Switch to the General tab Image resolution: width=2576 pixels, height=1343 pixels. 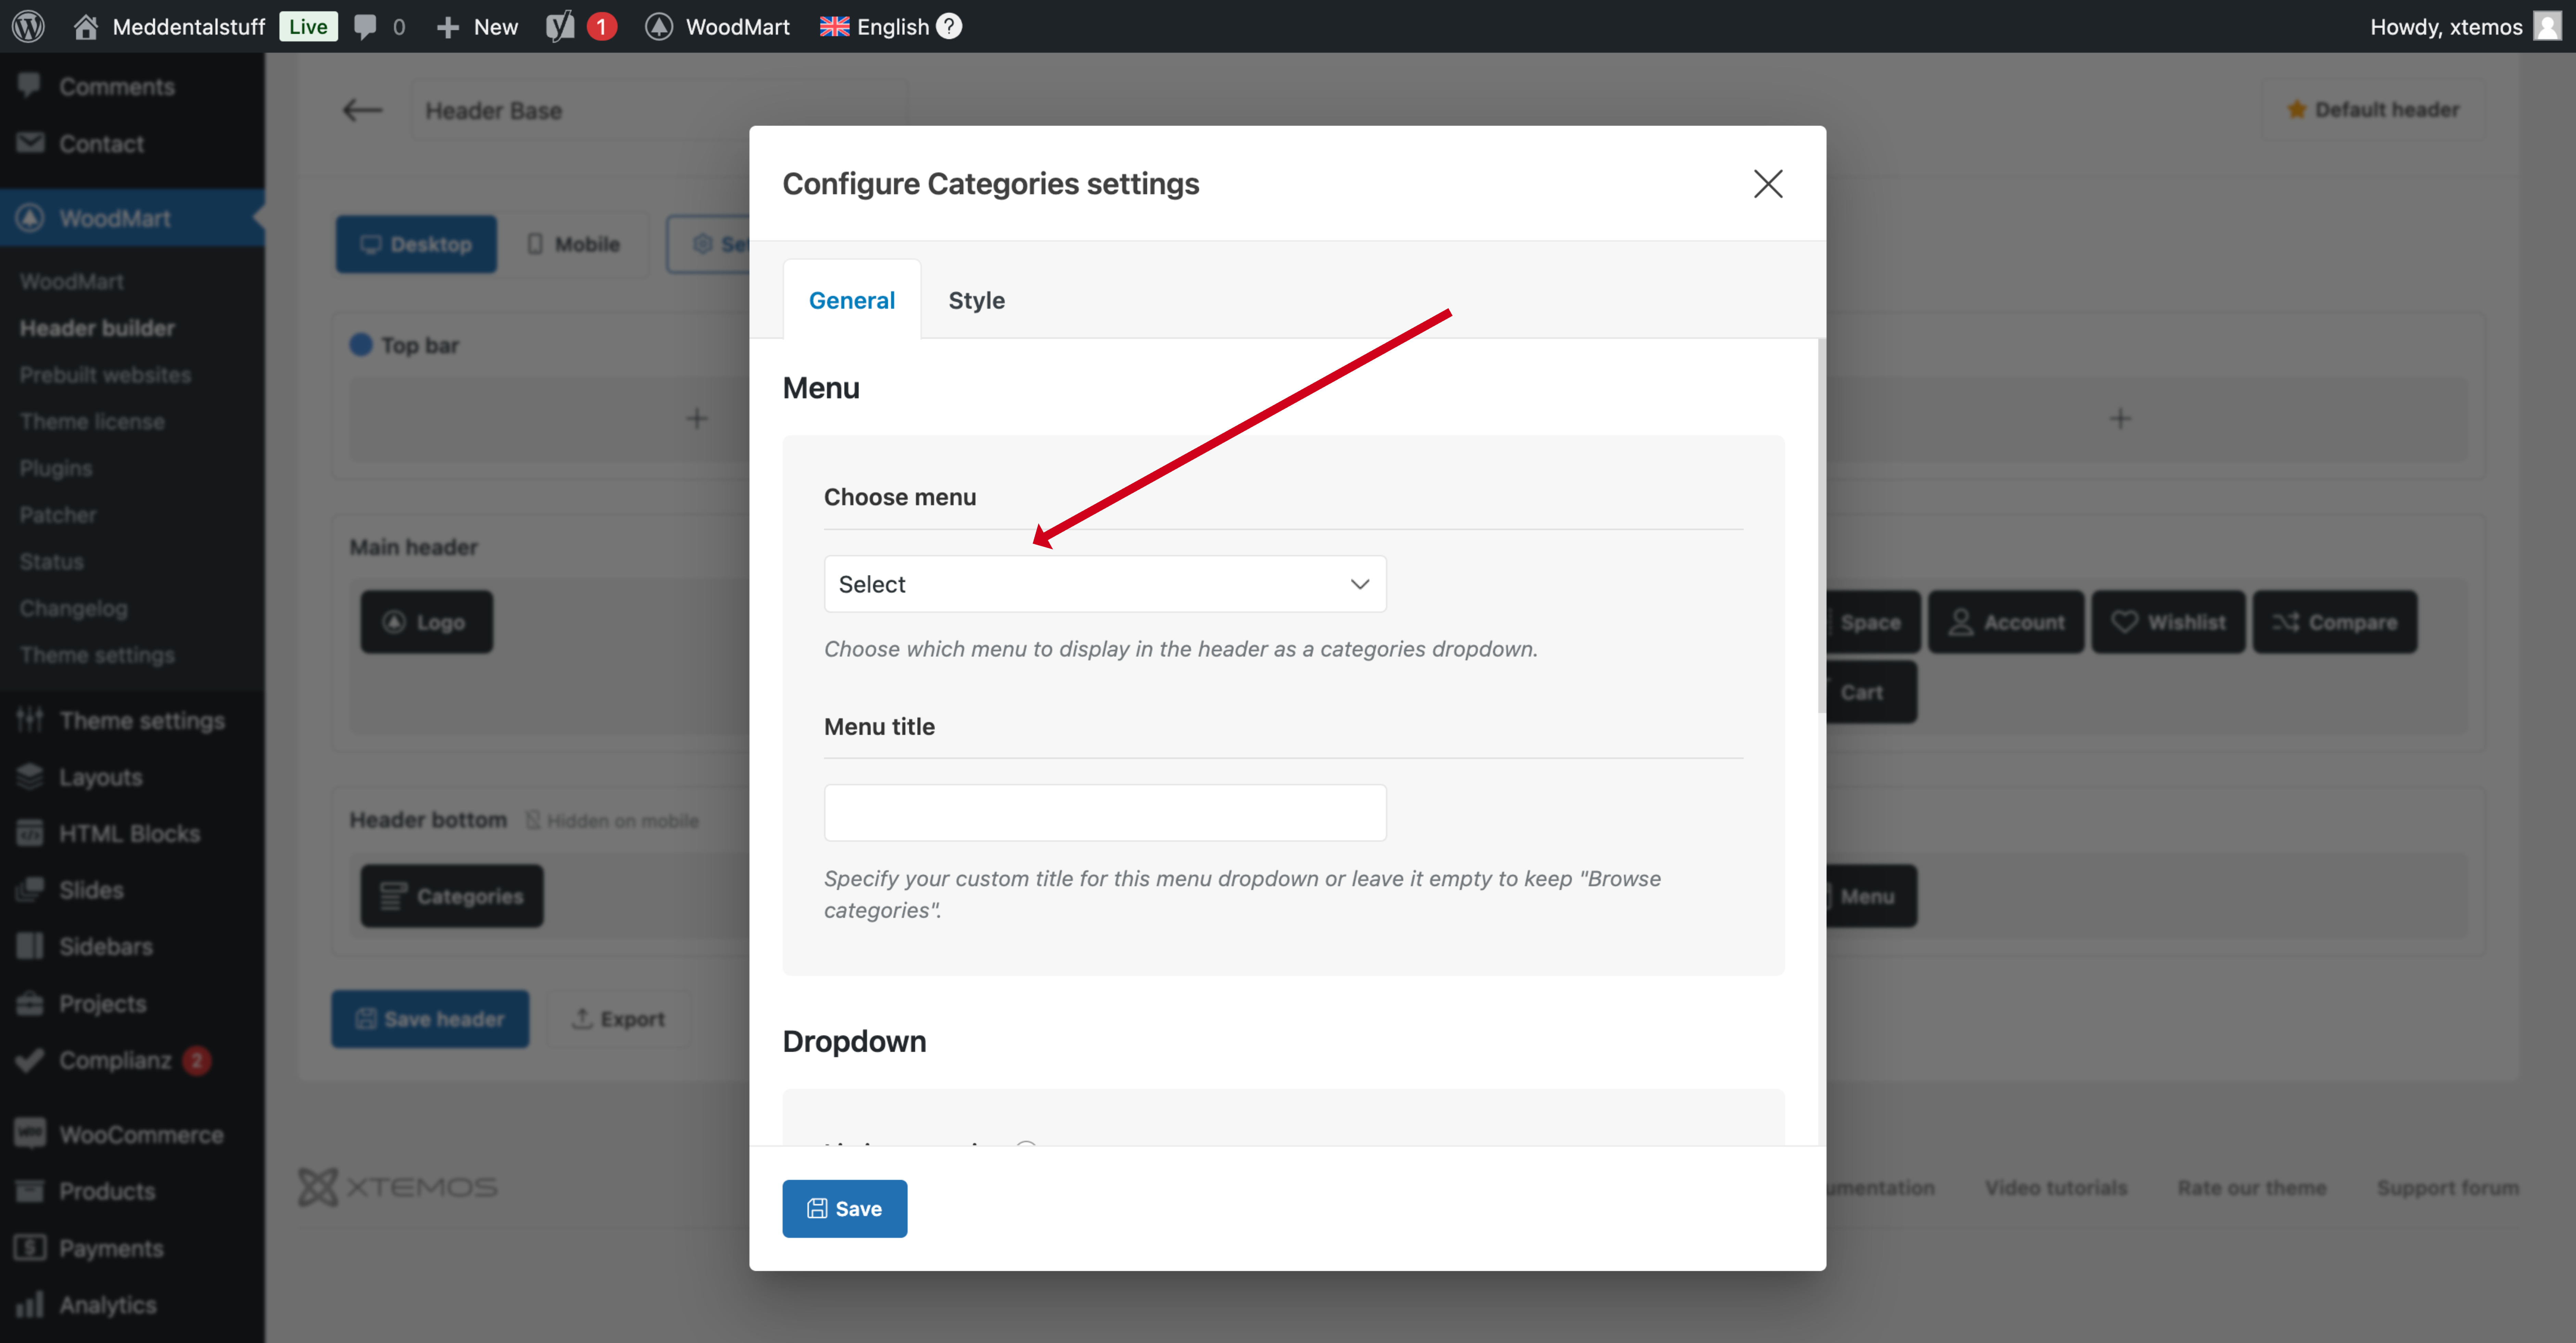click(x=852, y=300)
